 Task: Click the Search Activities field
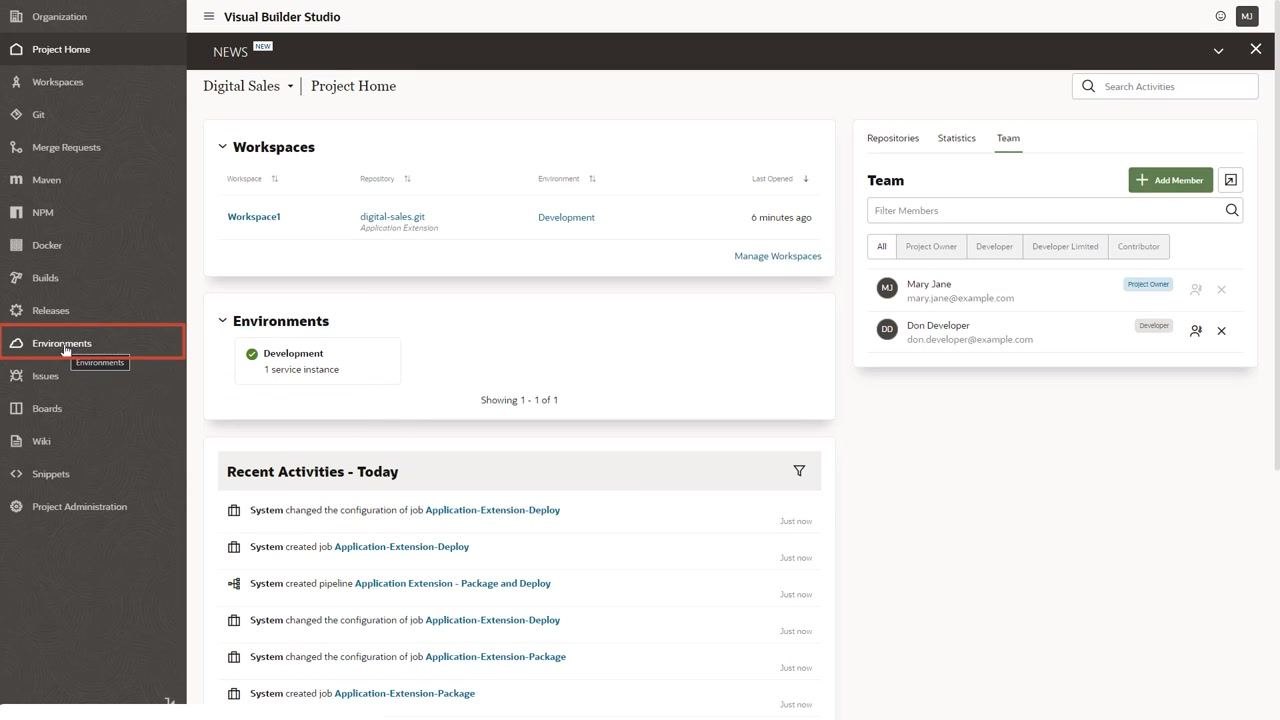(1165, 86)
